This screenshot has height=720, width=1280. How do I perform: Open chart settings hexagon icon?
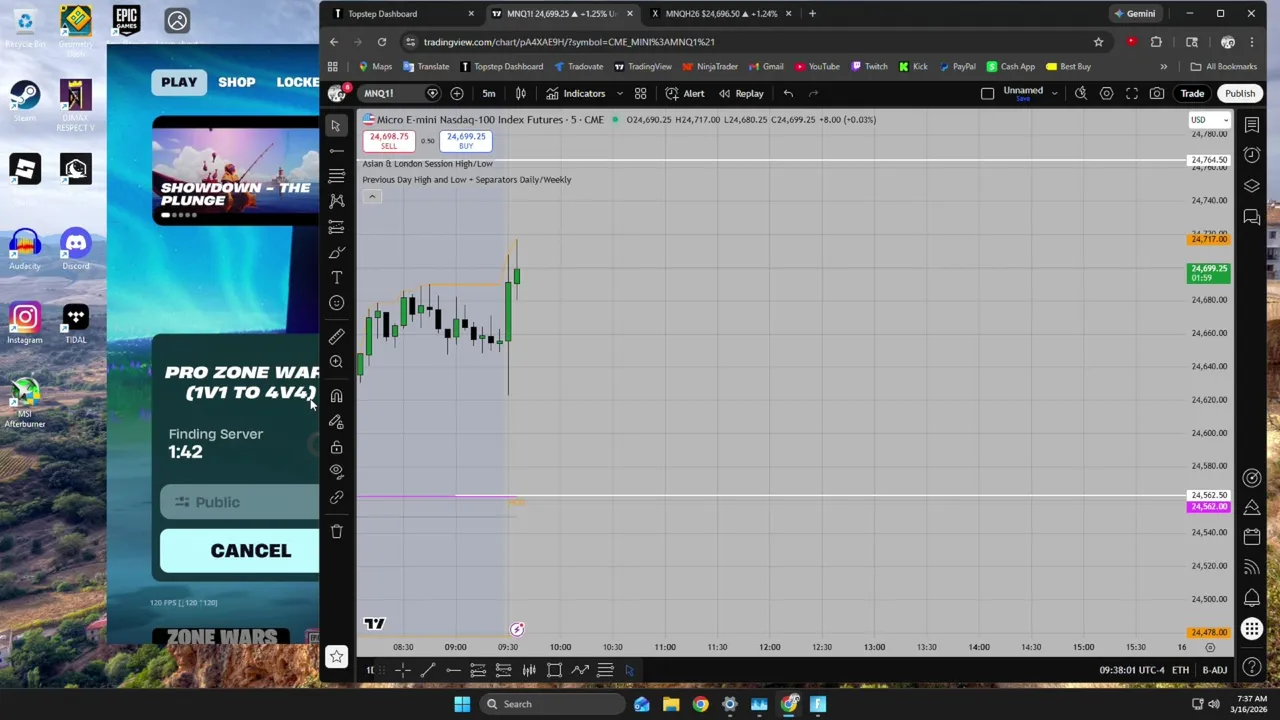[1106, 93]
